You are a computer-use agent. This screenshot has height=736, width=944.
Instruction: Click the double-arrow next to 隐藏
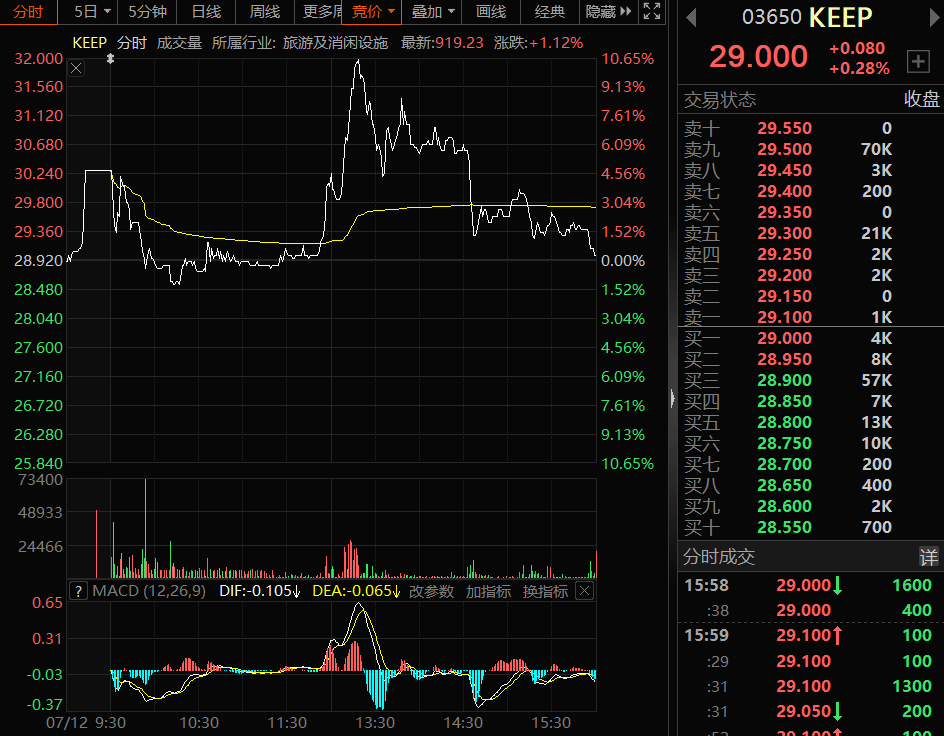click(x=626, y=12)
